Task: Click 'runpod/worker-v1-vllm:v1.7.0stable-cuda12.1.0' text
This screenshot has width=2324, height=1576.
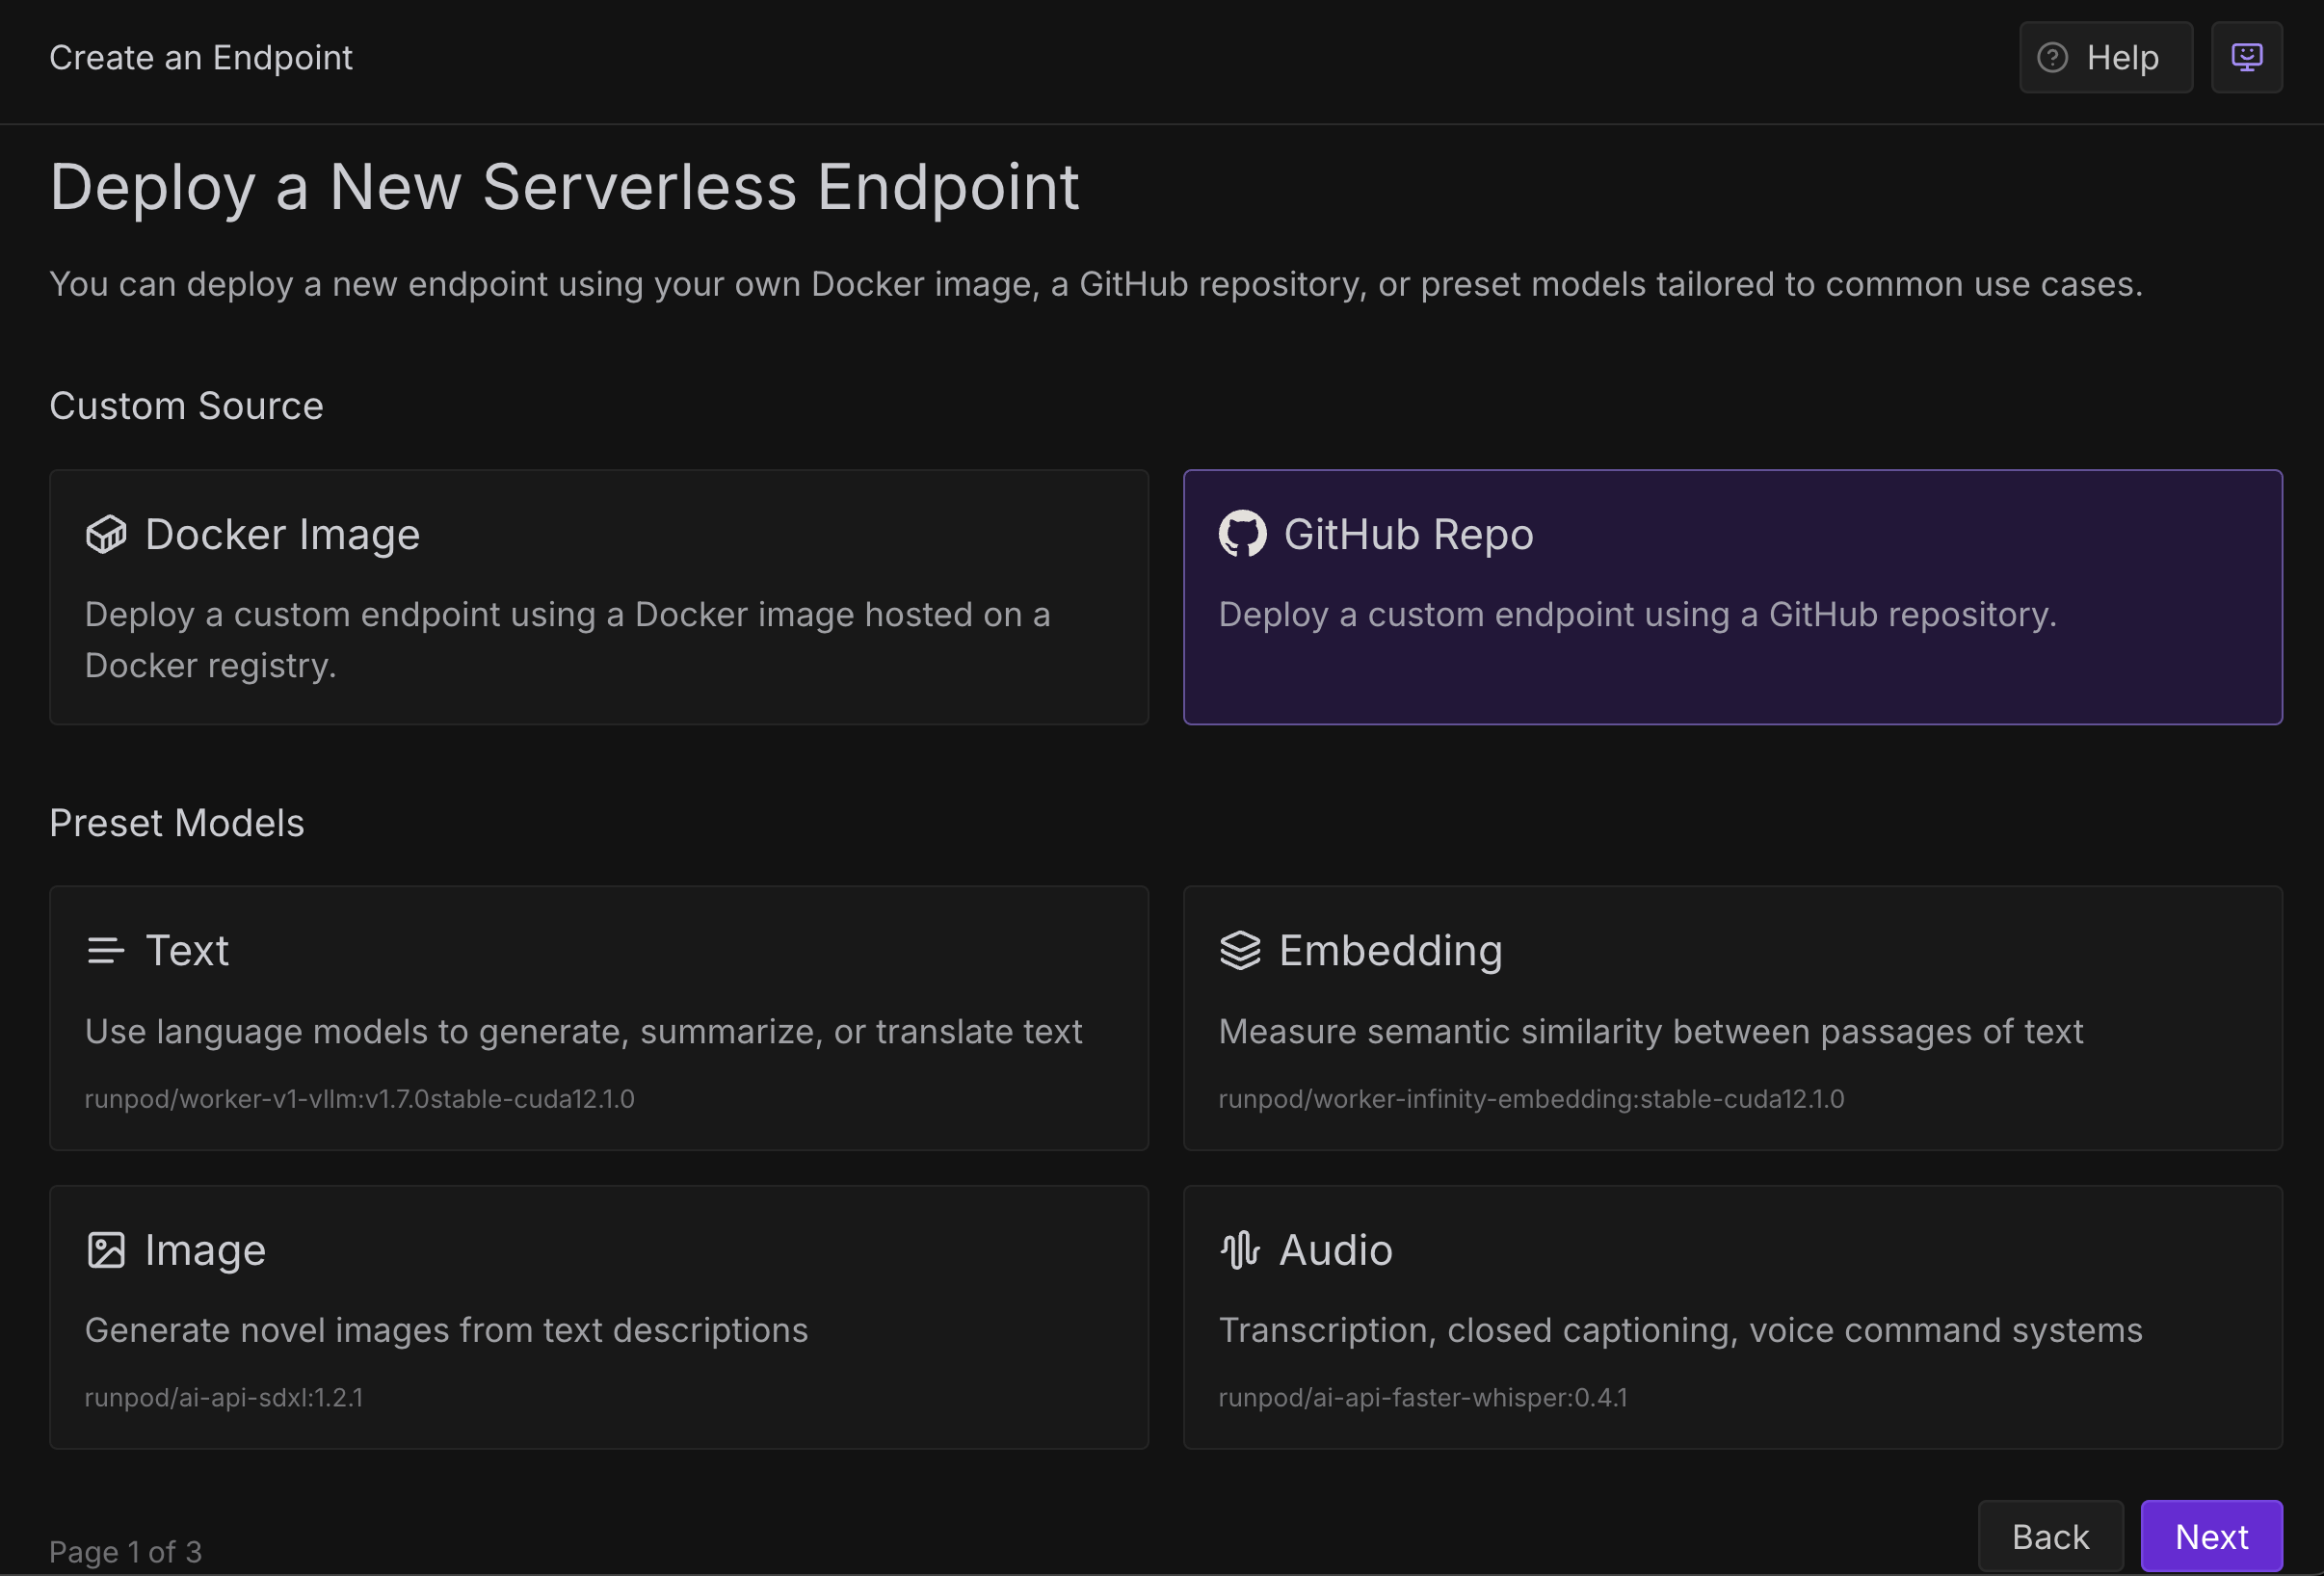Action: (359, 1099)
